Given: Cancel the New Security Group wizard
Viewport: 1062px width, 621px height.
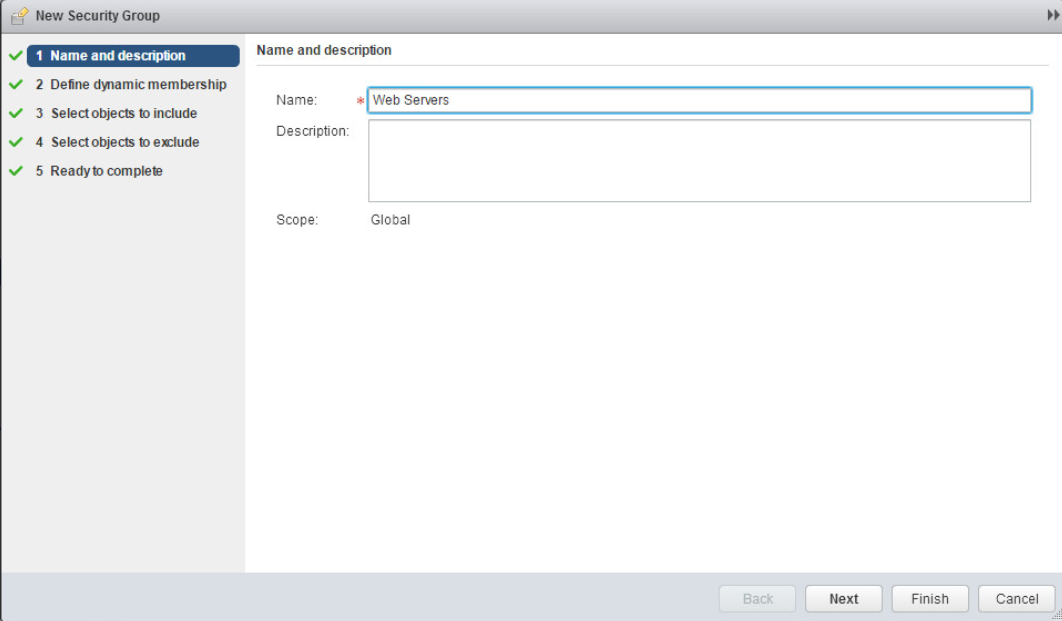Looking at the screenshot, I should pos(1016,599).
